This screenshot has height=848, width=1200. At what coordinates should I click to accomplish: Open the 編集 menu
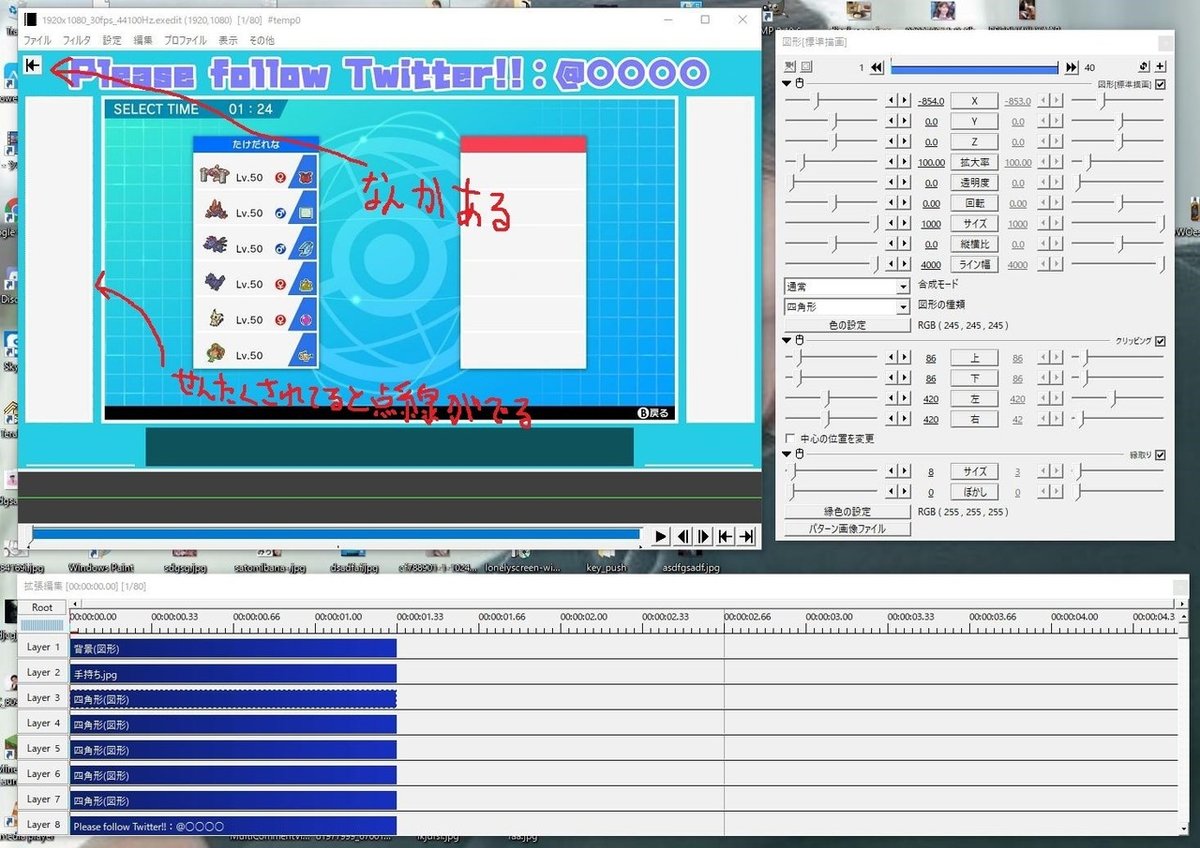143,41
